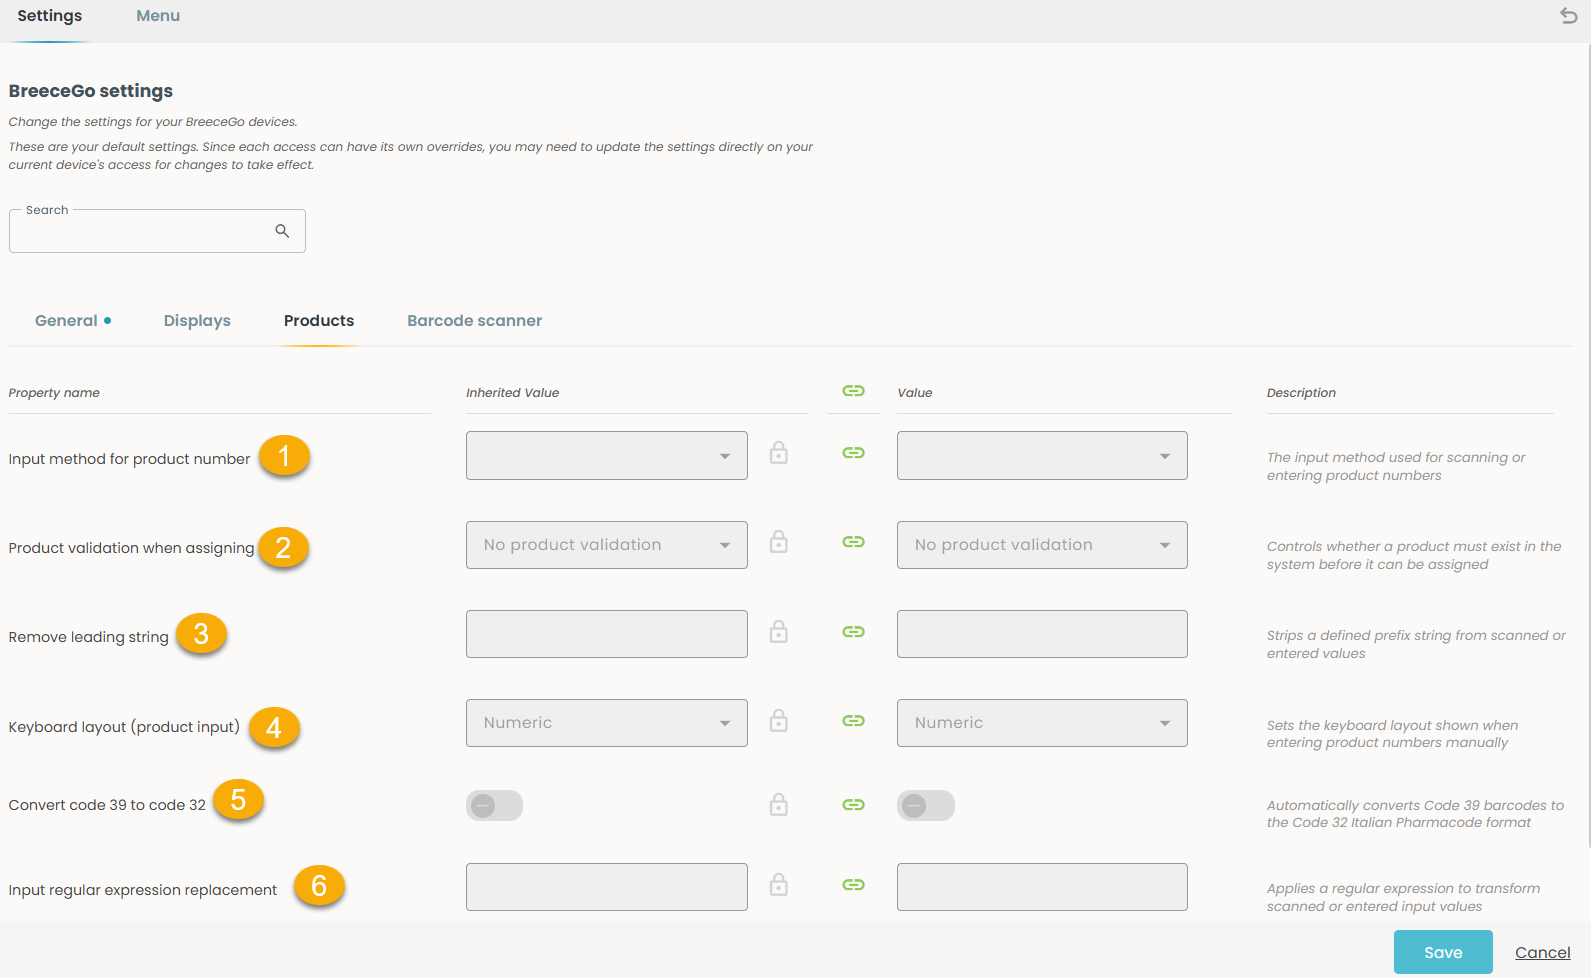Click link icon for Convert code 39 to code 32
1591x978 pixels.
[x=853, y=805]
